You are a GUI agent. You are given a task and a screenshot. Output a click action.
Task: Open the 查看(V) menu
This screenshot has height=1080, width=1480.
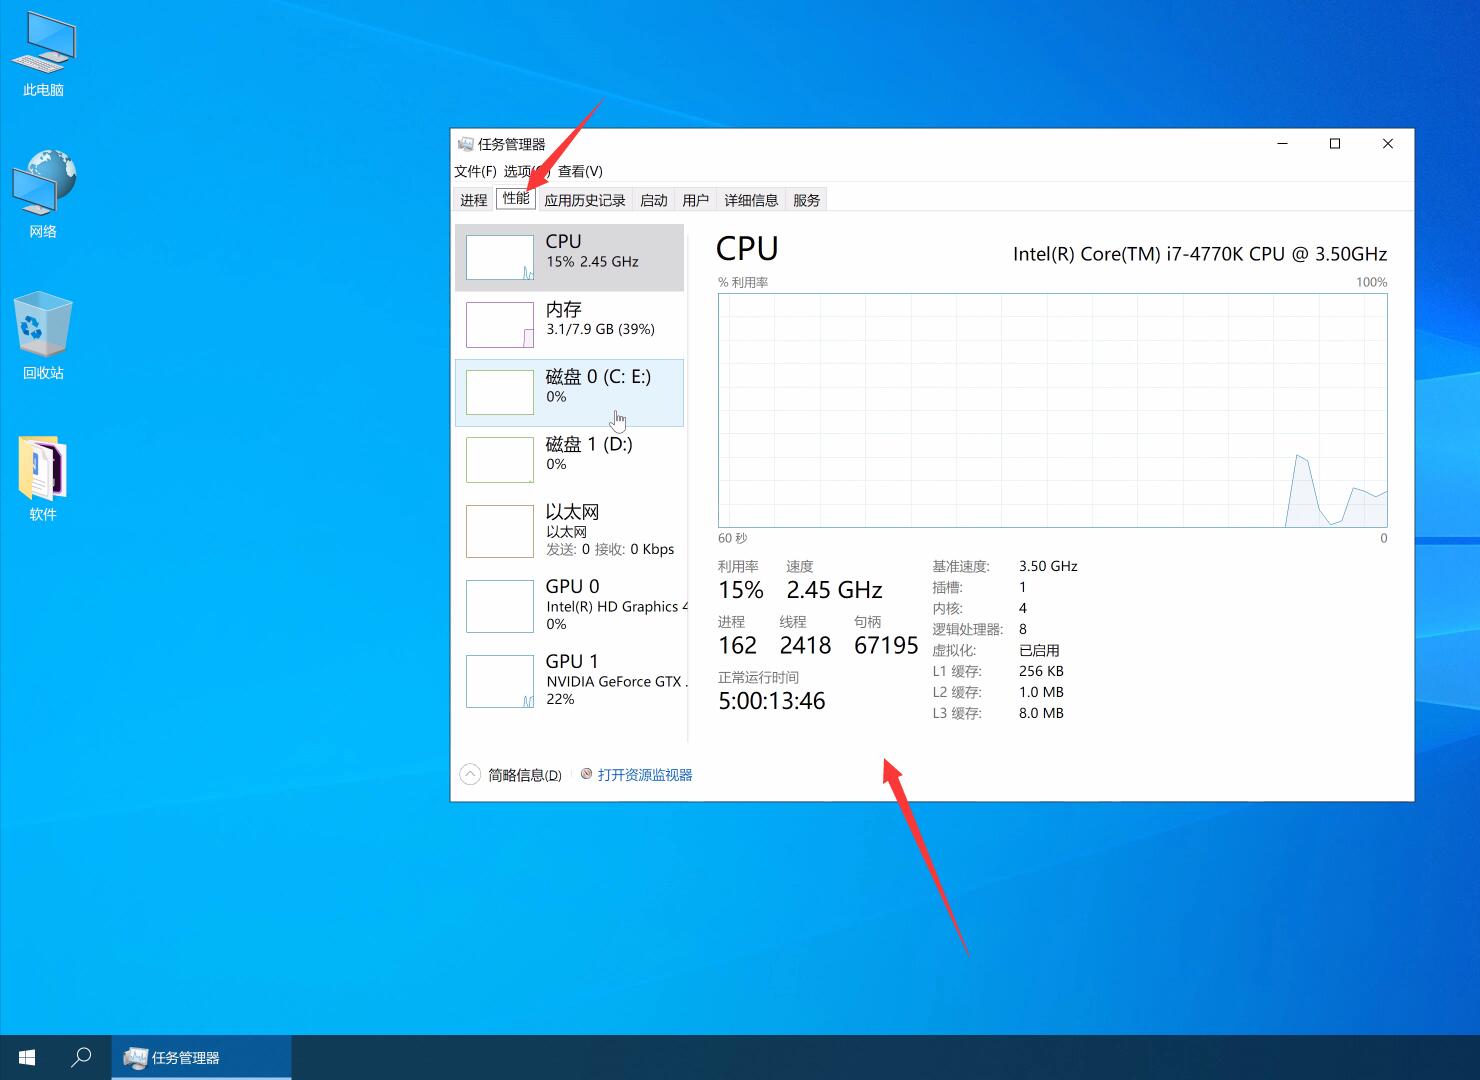(x=580, y=171)
